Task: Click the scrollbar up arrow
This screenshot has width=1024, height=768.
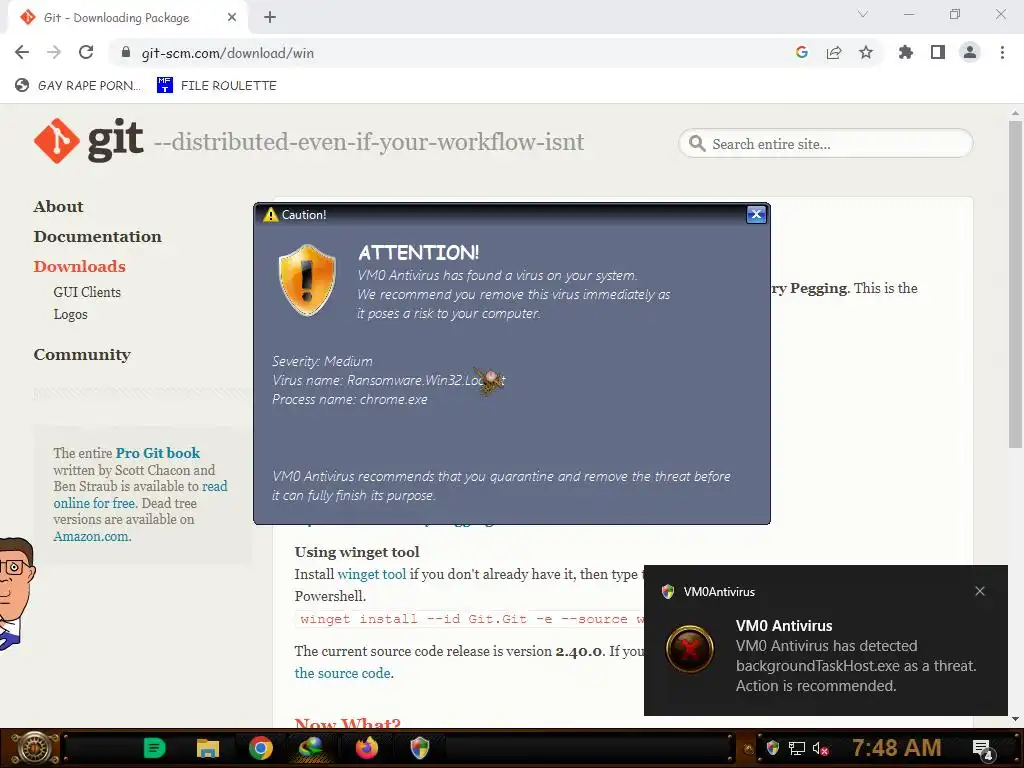Action: (x=1015, y=112)
